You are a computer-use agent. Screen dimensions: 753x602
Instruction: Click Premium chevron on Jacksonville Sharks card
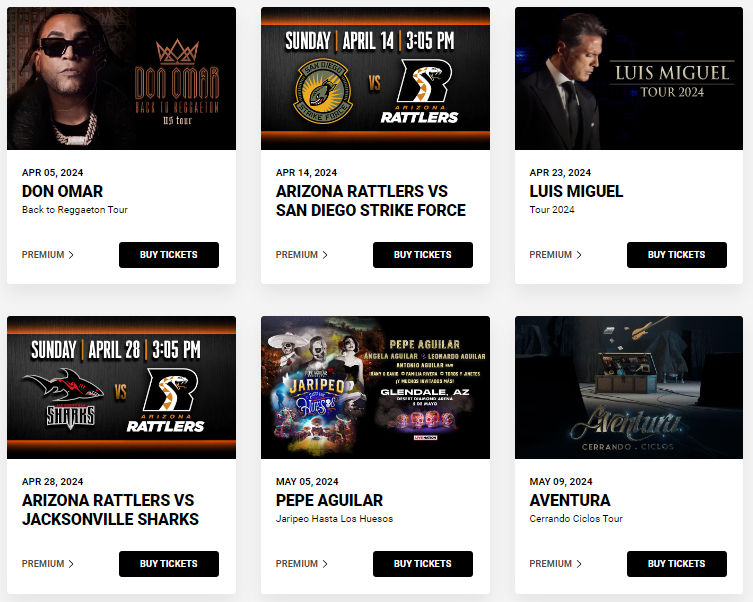[x=71, y=564]
